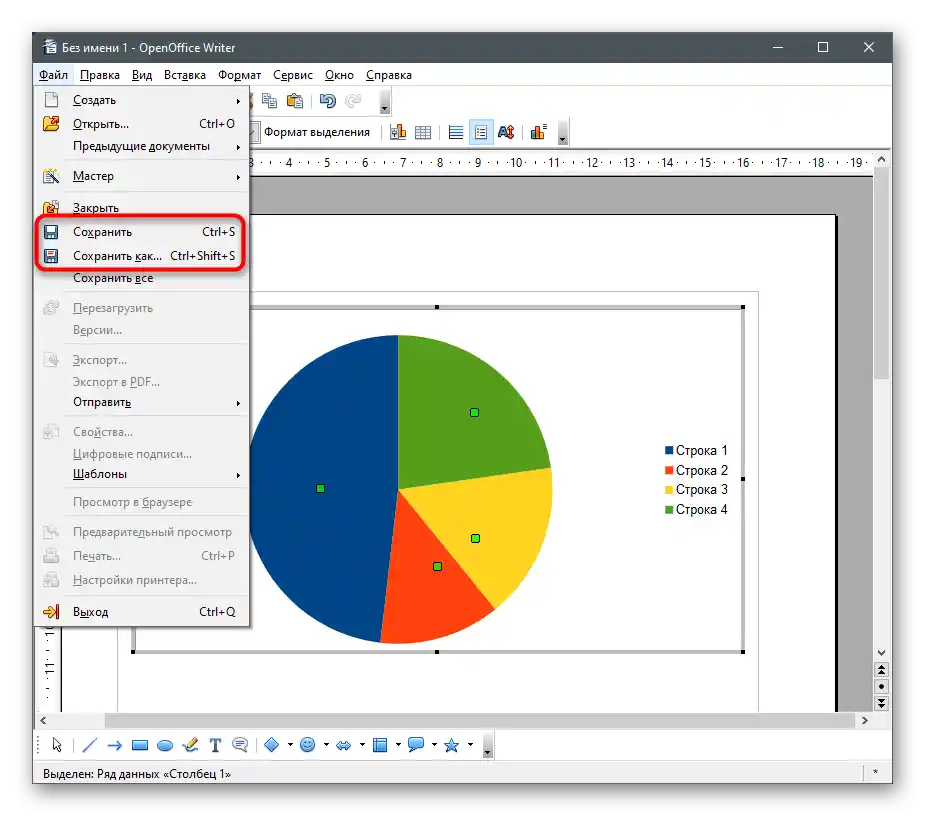The width and height of the screenshot is (925, 816).
Task: Click the exit icon beside Выход
Action: click(51, 612)
